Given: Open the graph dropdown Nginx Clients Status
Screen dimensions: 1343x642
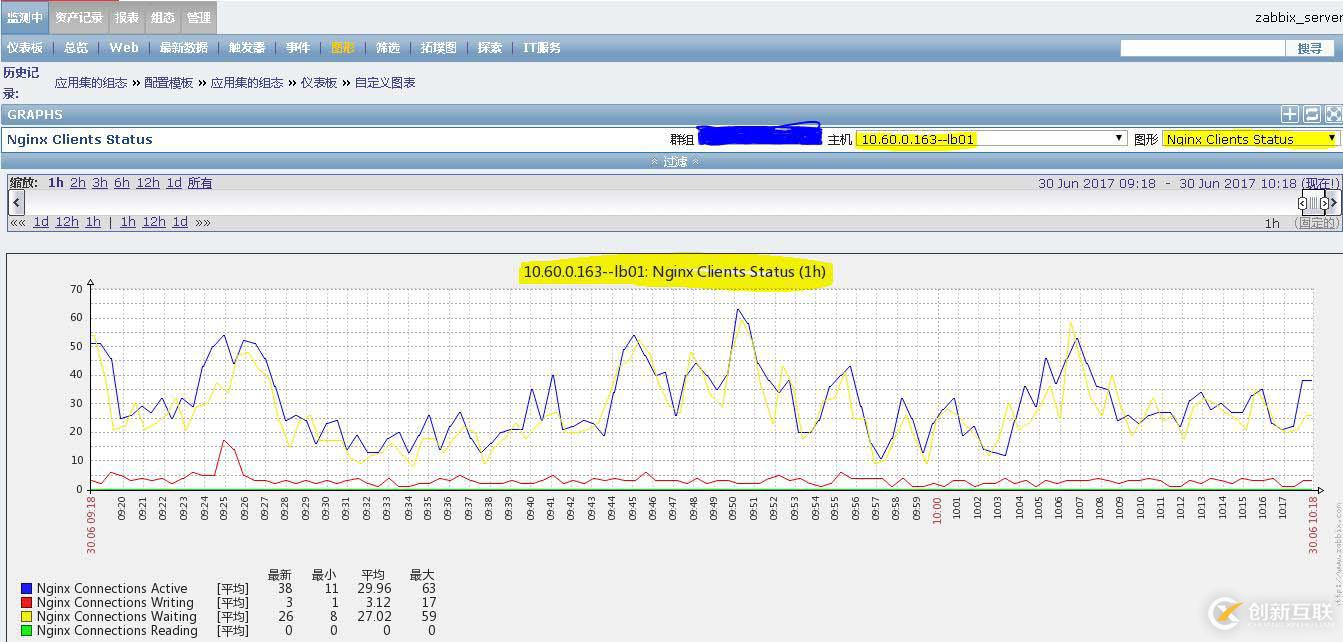Looking at the screenshot, I should pyautogui.click(x=1250, y=139).
